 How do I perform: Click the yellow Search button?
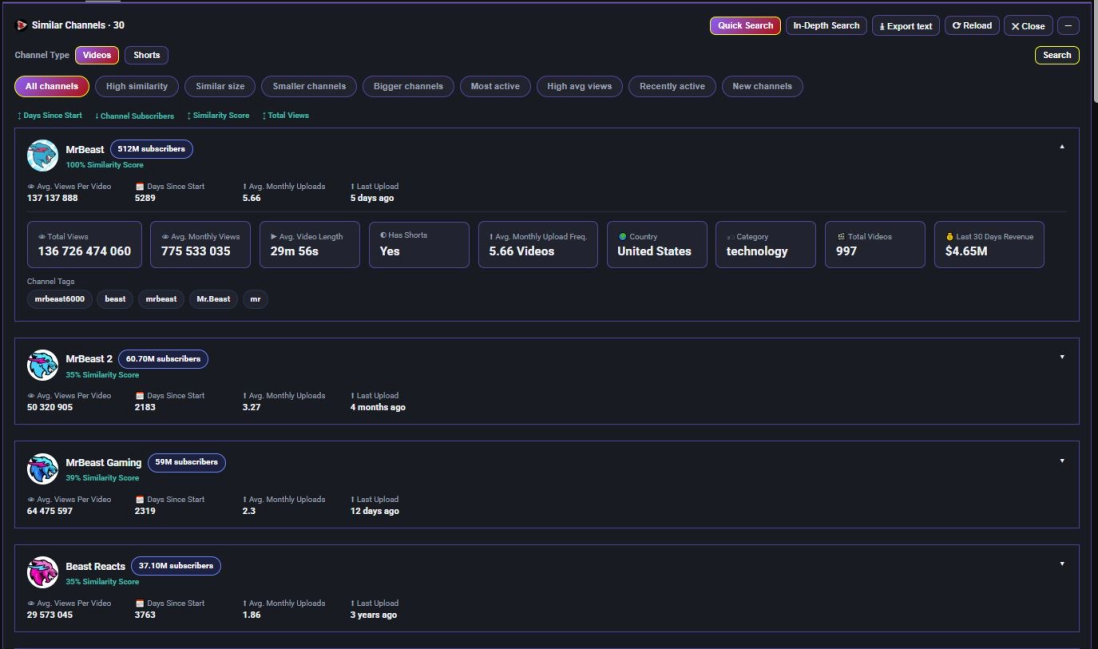[1057, 55]
